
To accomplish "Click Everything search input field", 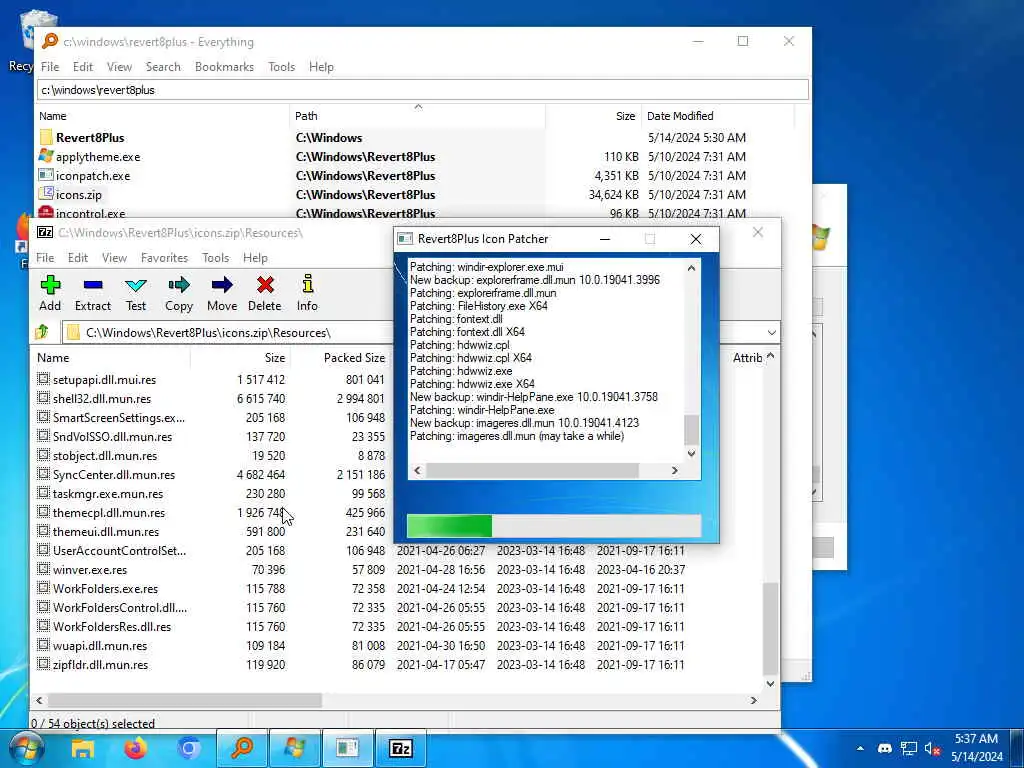I will tap(423, 90).
